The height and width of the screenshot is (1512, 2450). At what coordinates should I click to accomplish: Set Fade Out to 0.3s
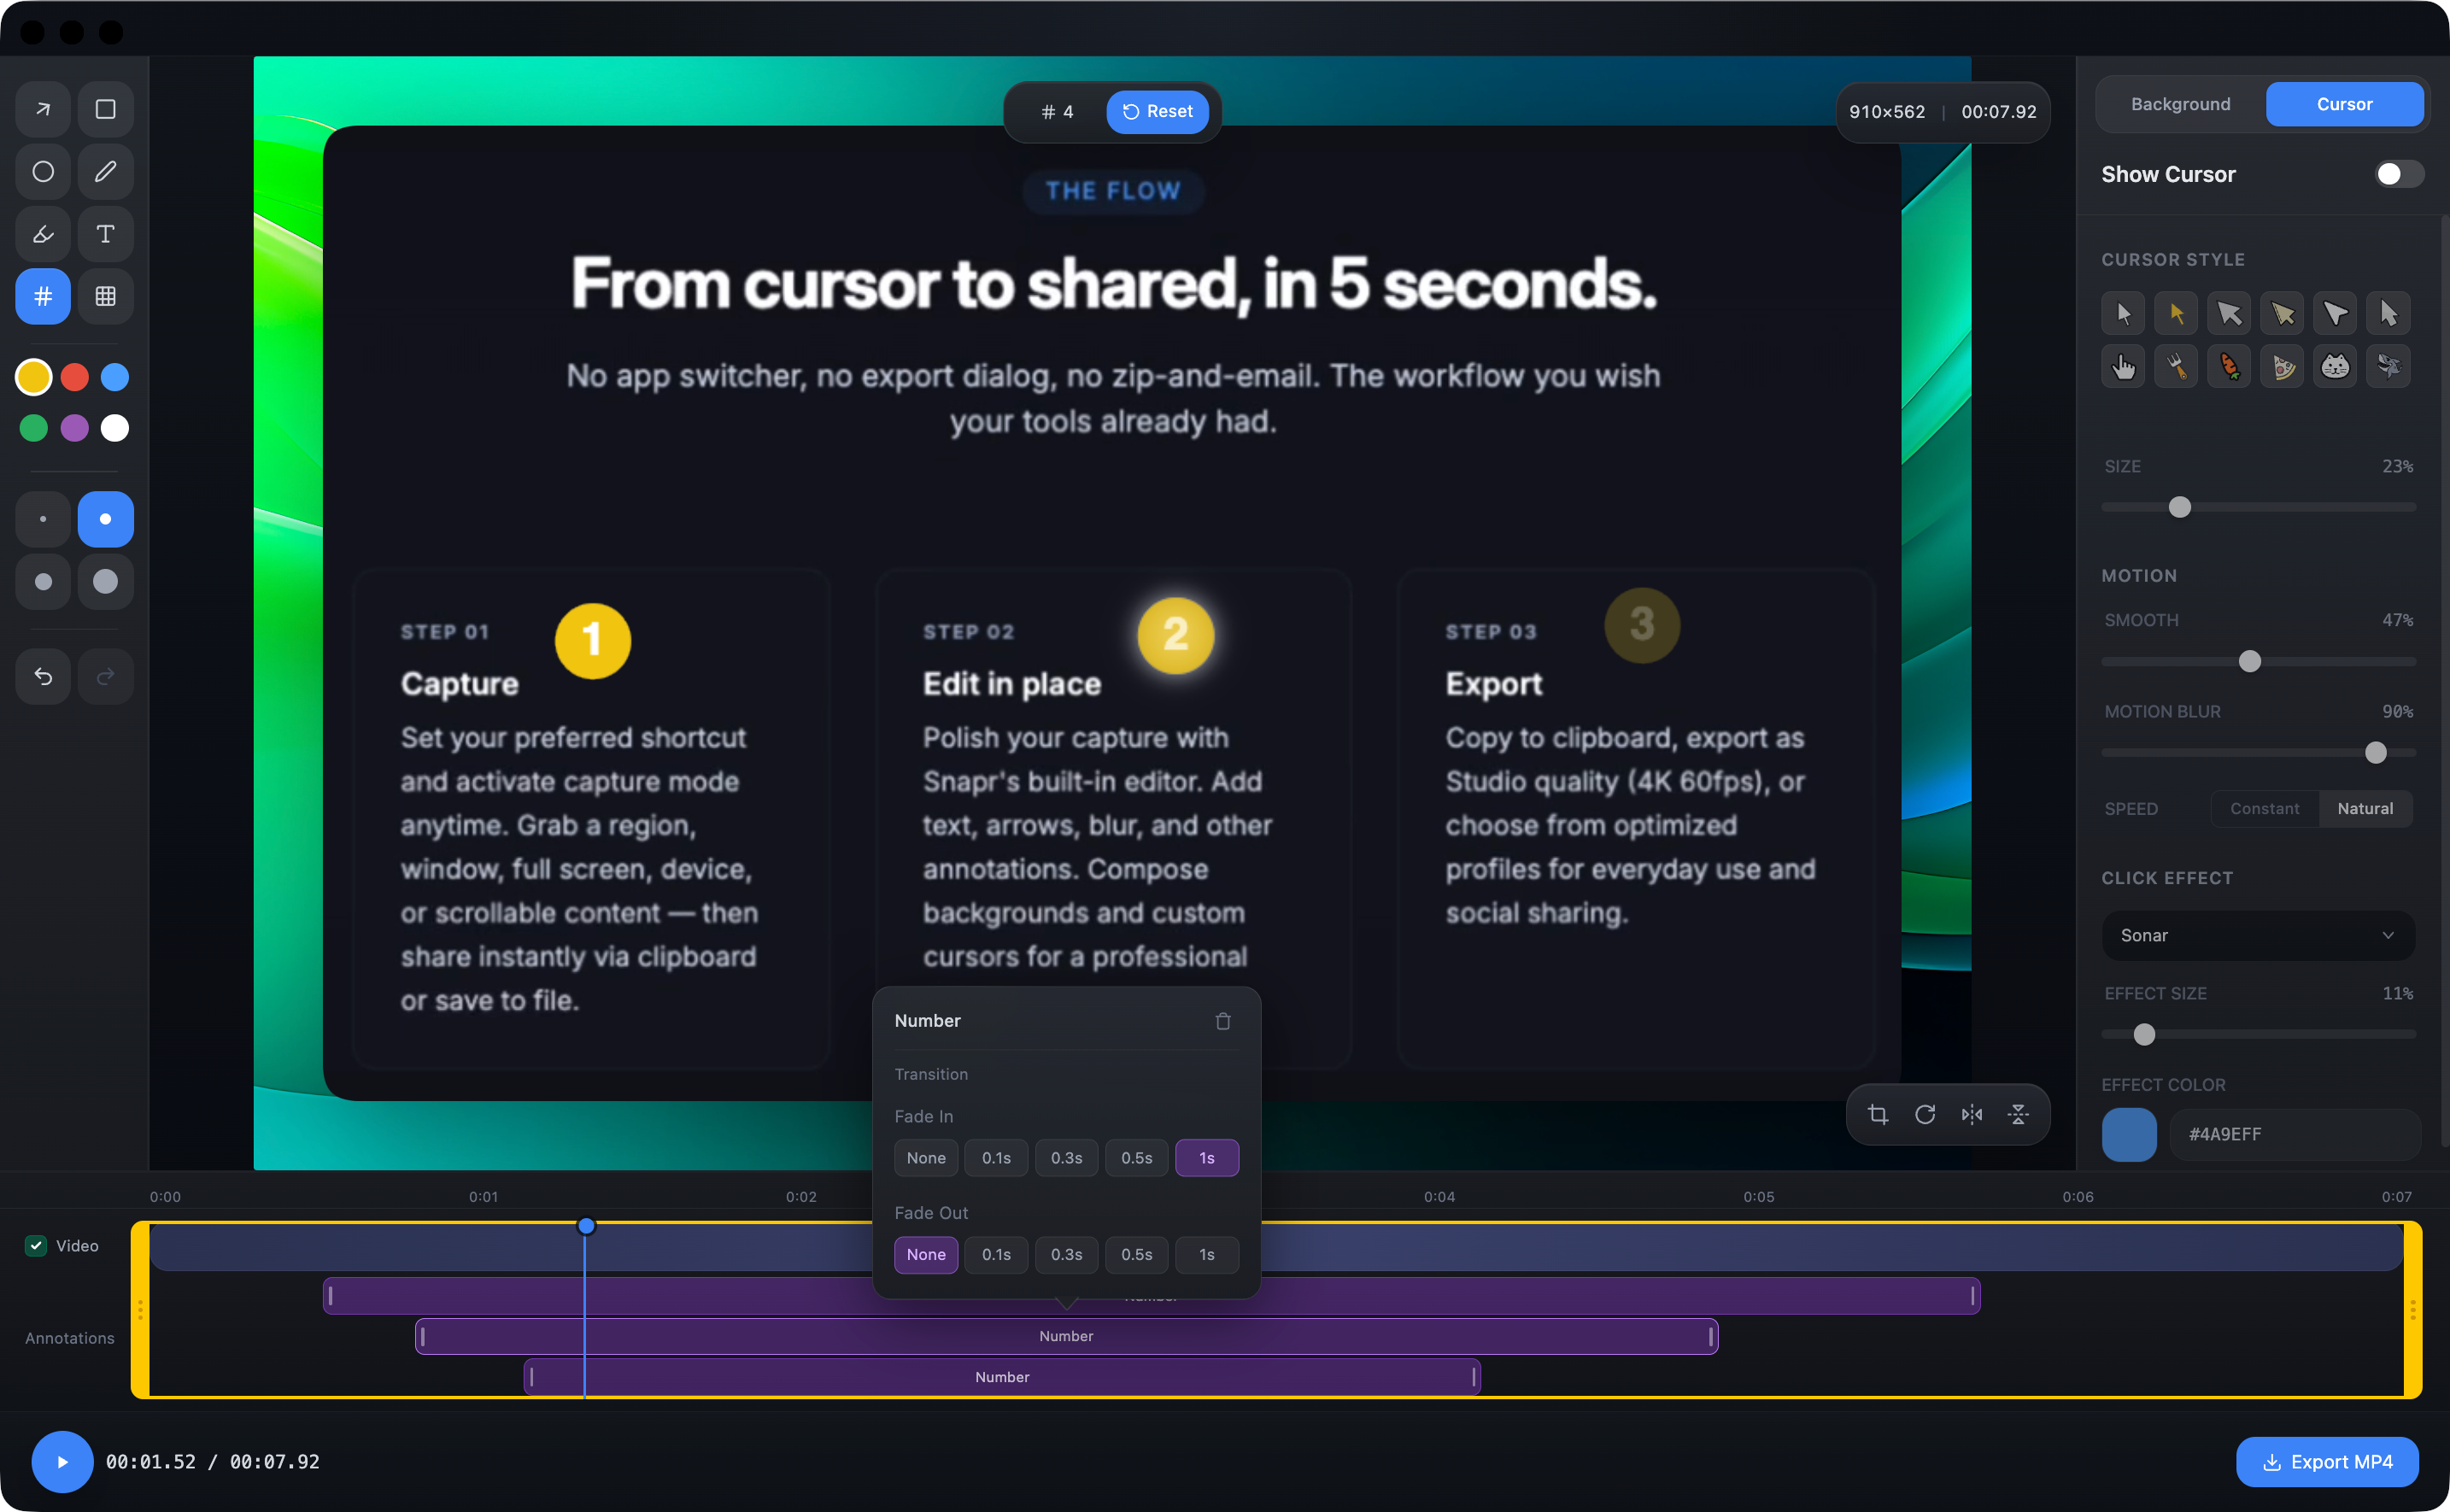click(x=1066, y=1255)
